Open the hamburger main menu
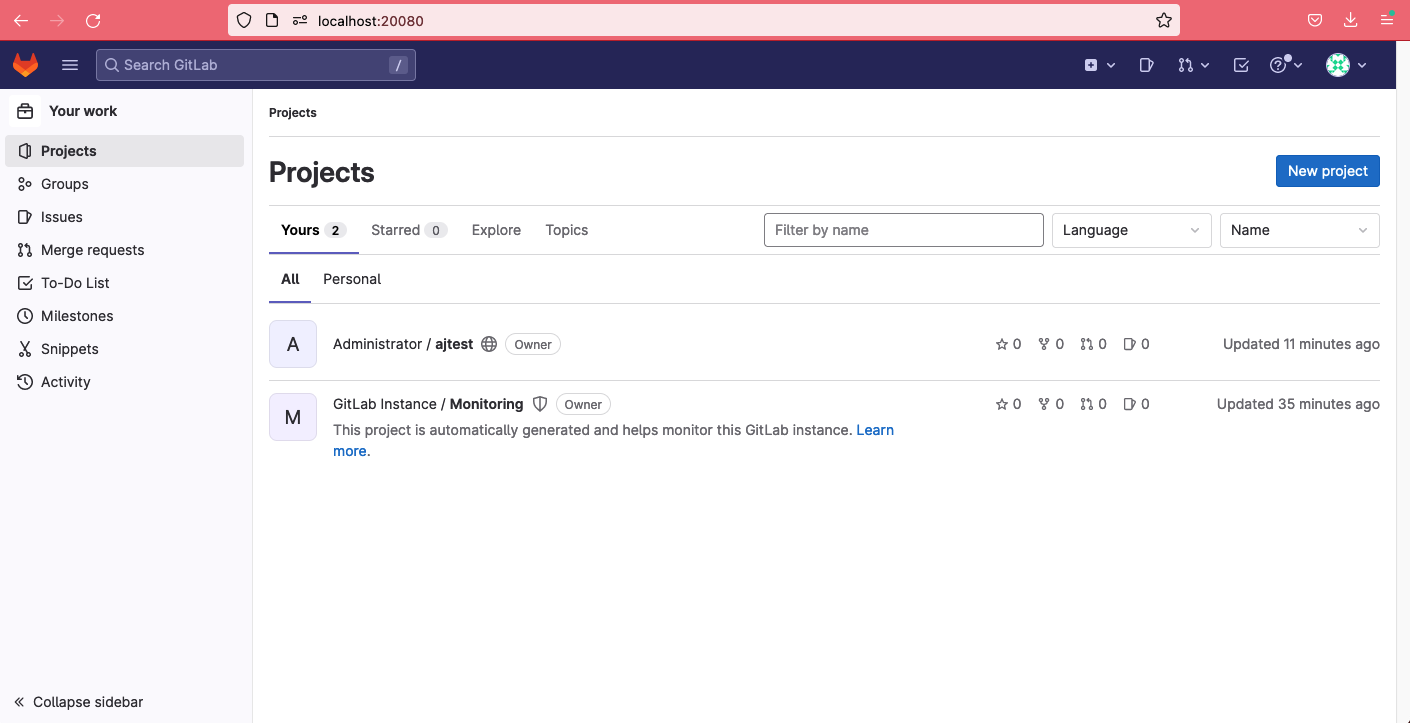1410x723 pixels. tap(70, 65)
